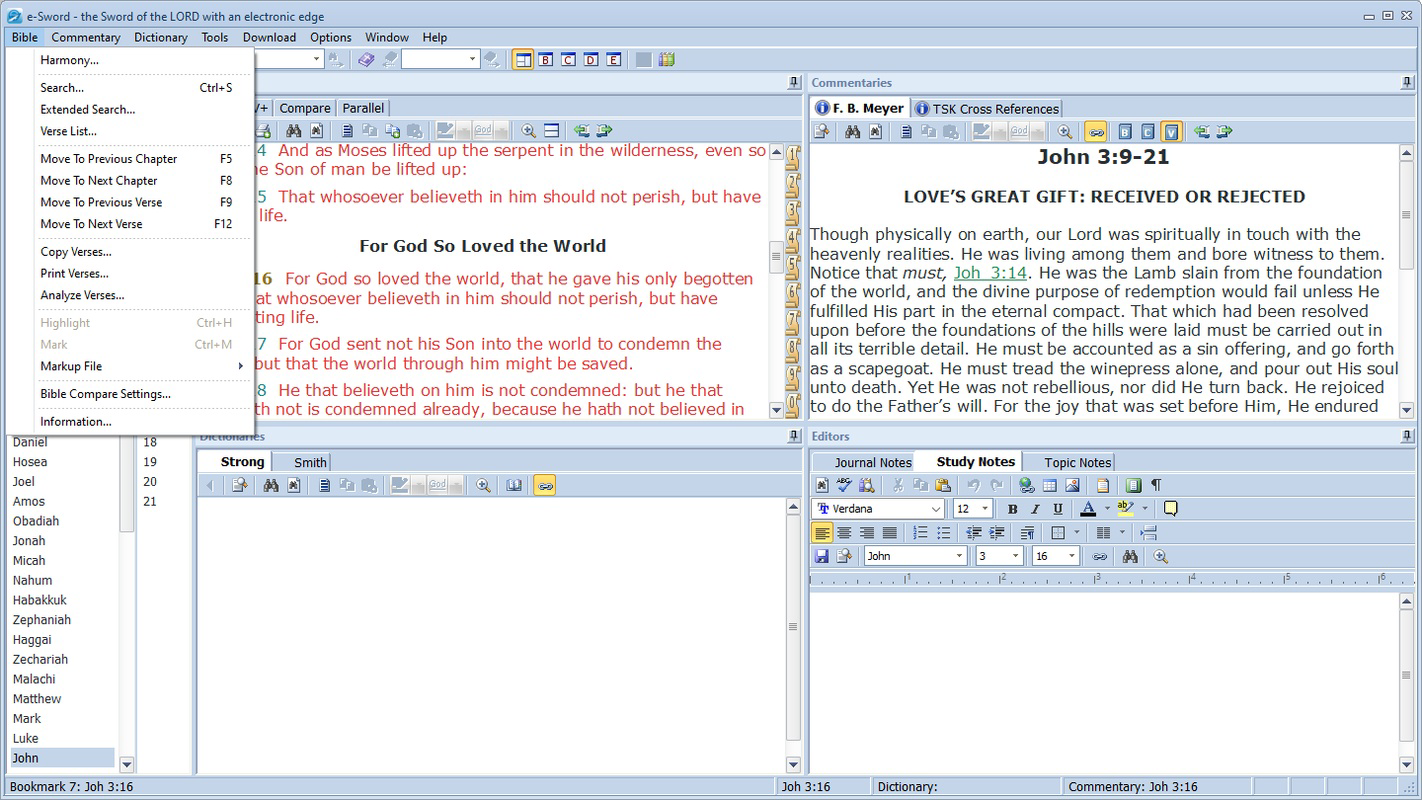
Task: Select chapter 21 in chapter list
Action: (150, 501)
